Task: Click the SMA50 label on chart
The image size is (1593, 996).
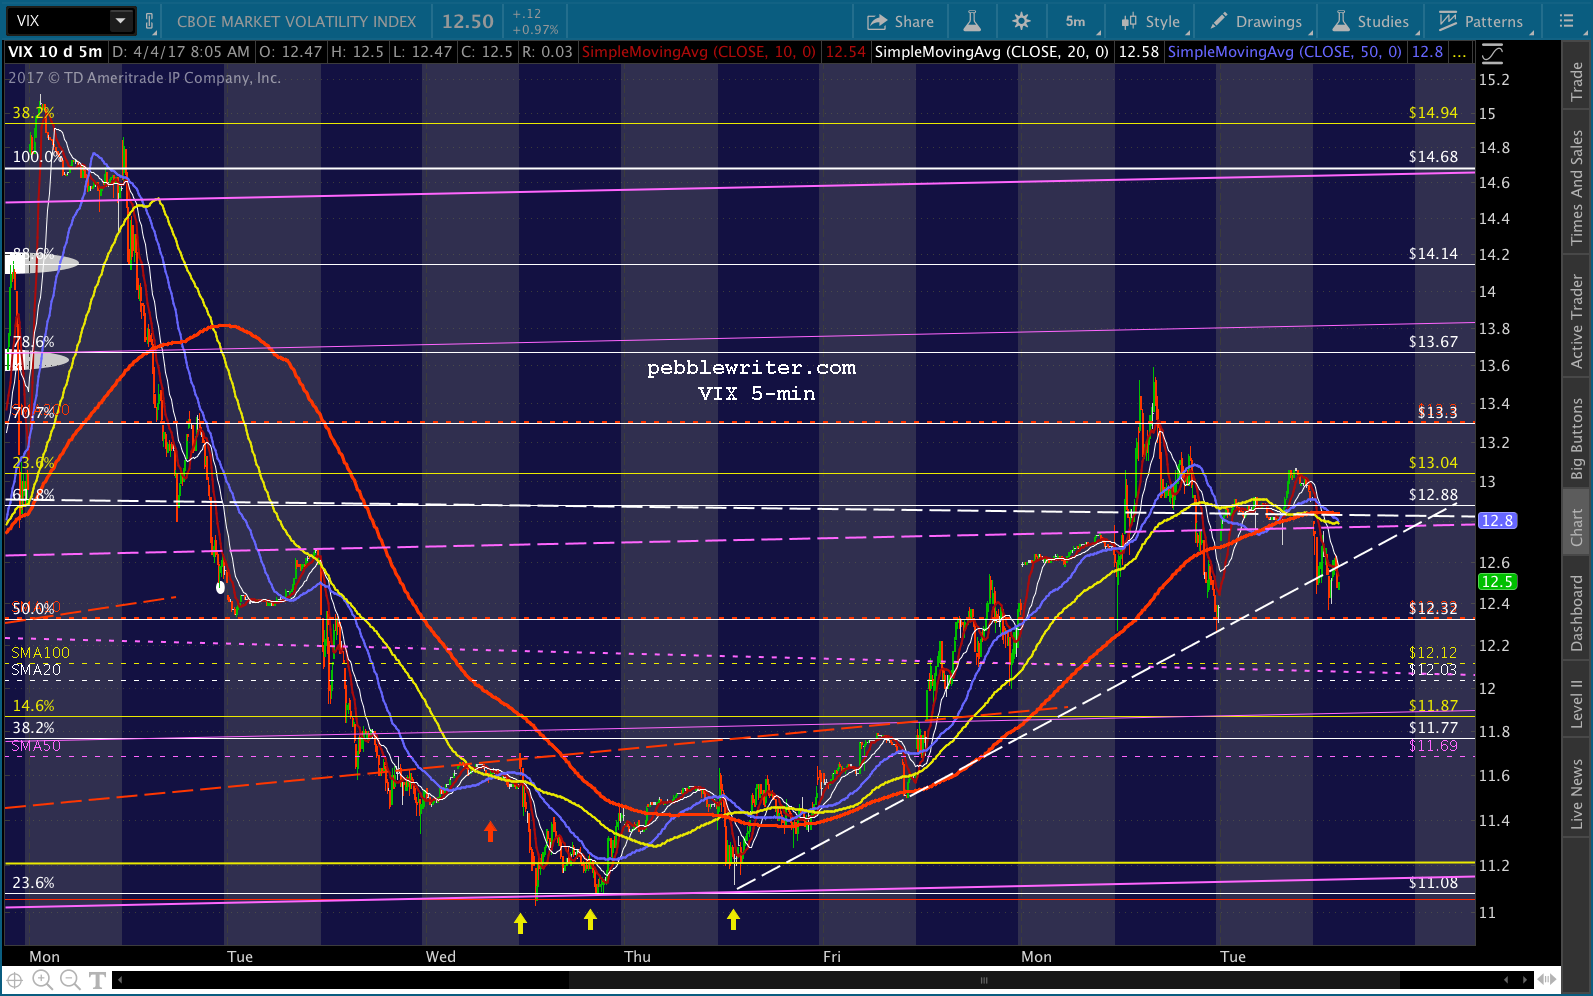Action: tap(36, 746)
